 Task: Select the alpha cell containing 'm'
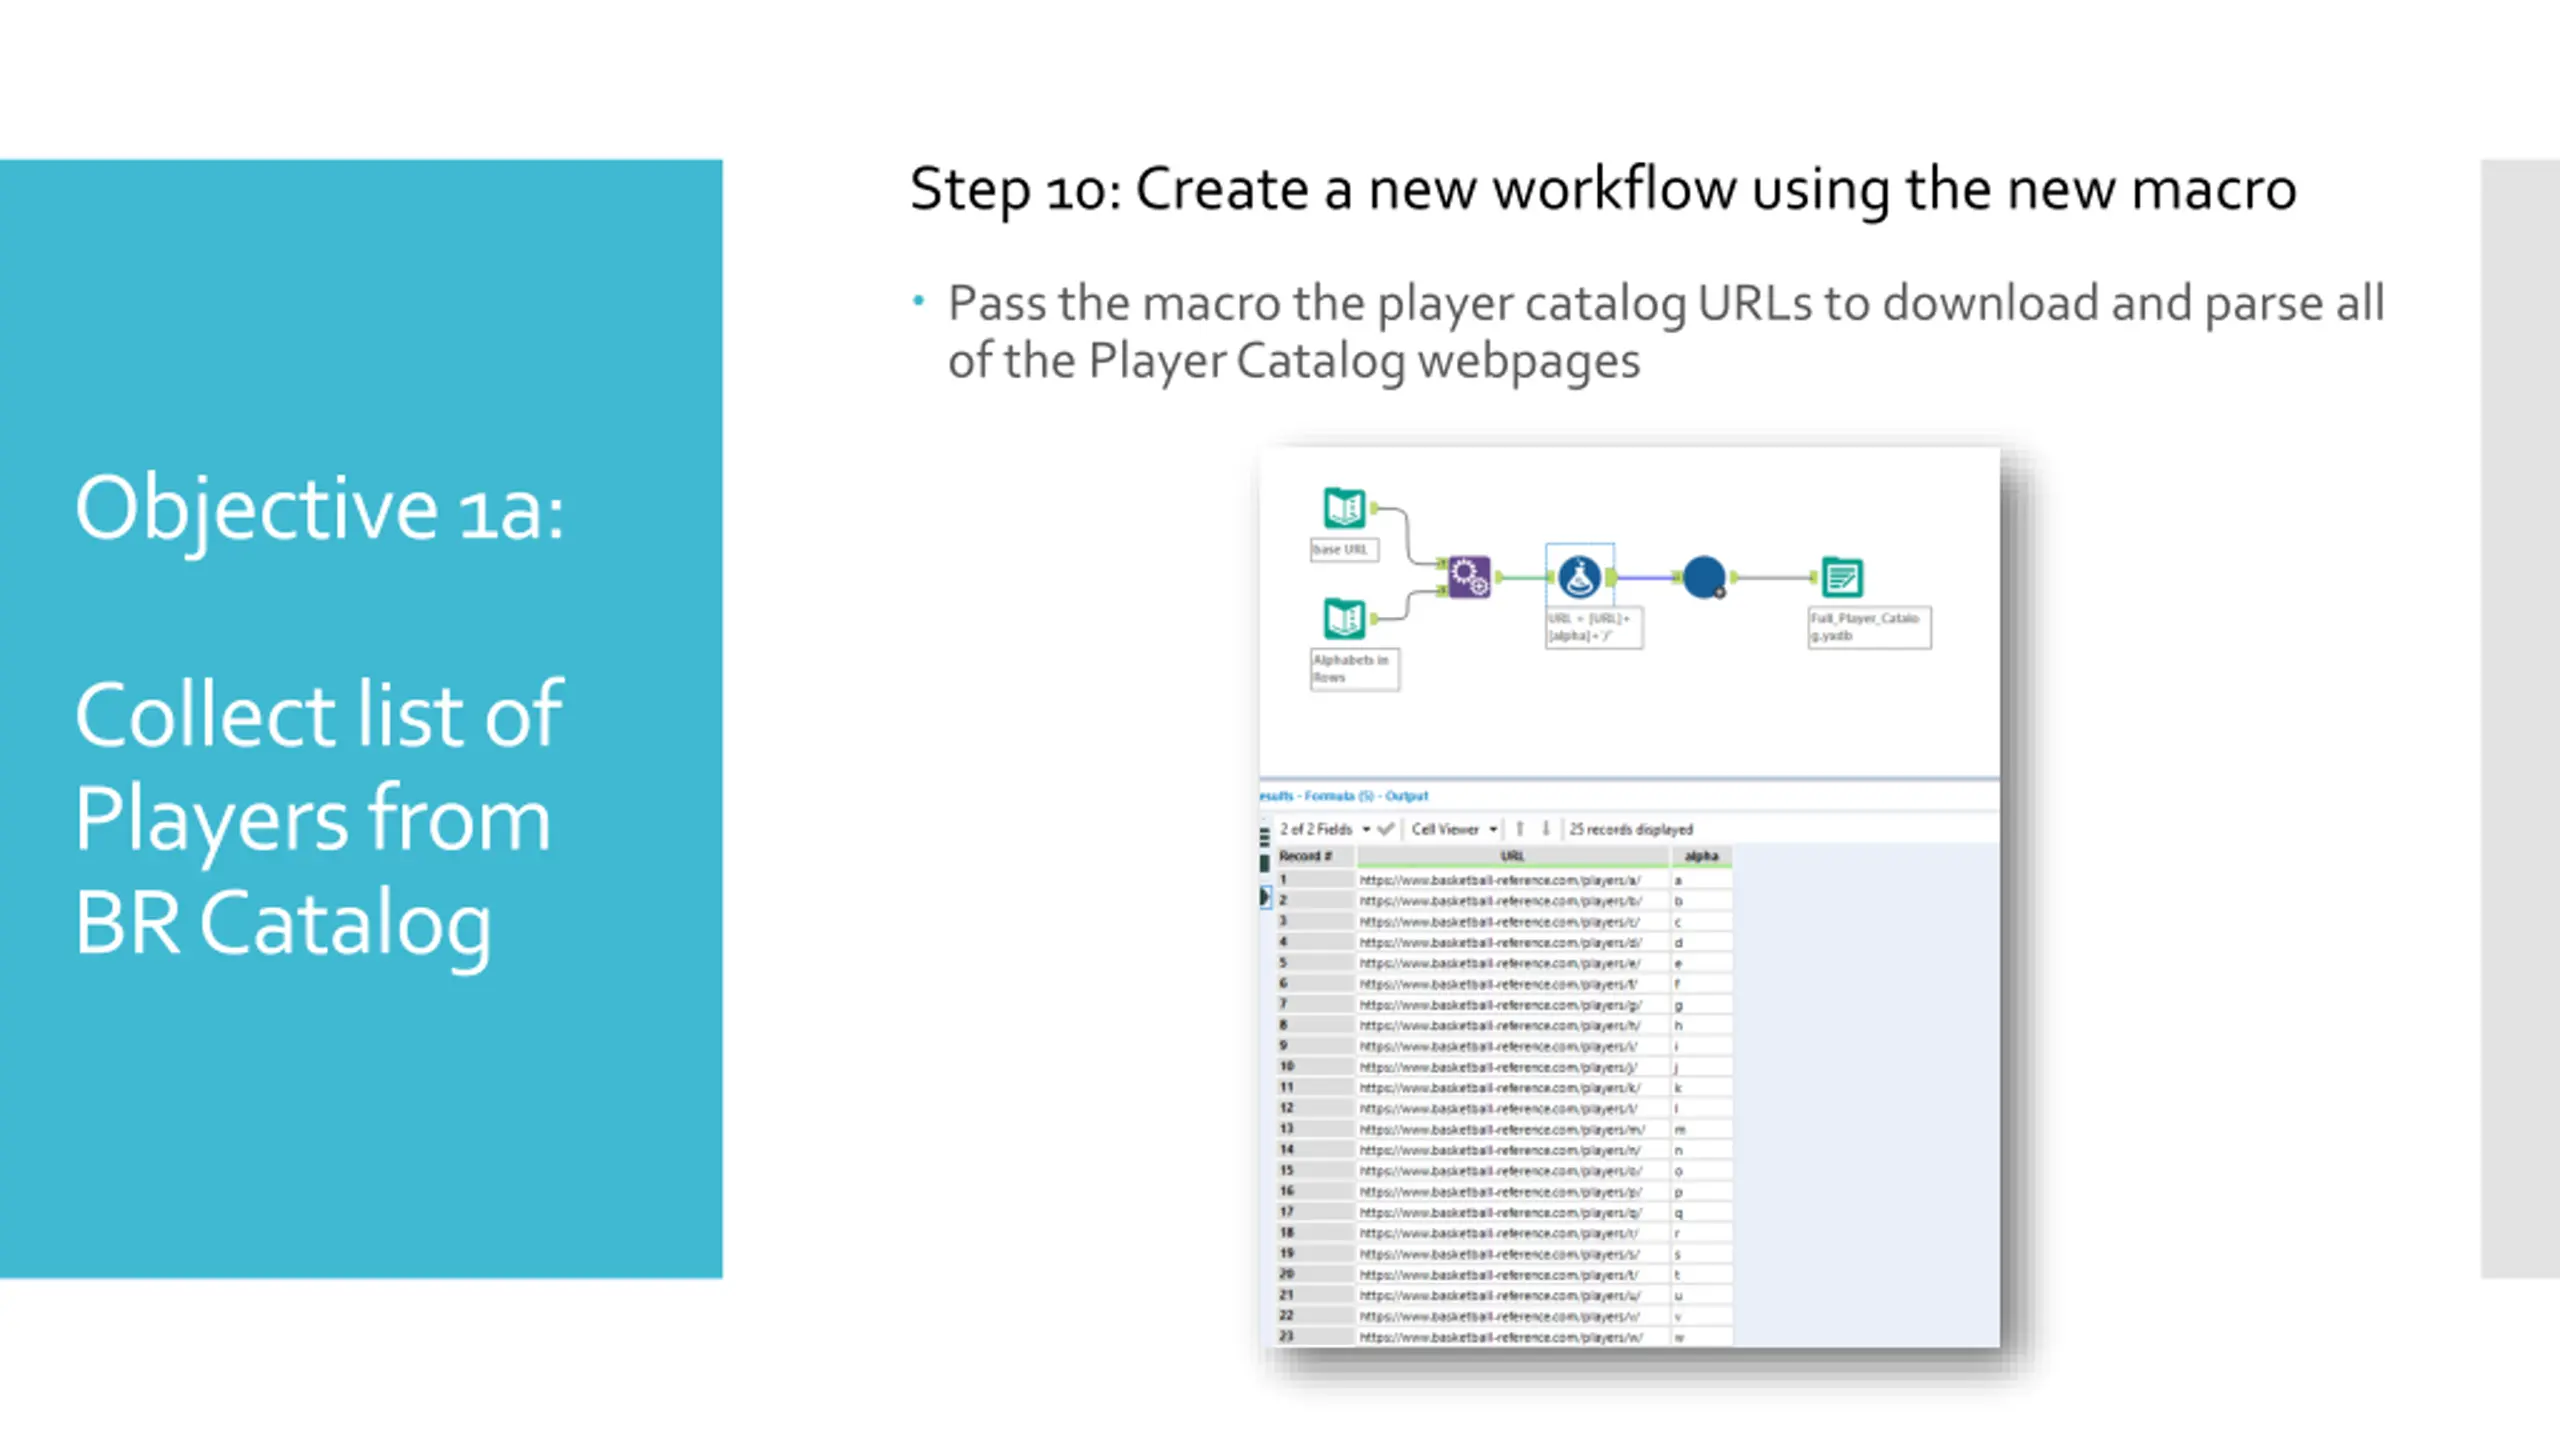(1701, 1129)
